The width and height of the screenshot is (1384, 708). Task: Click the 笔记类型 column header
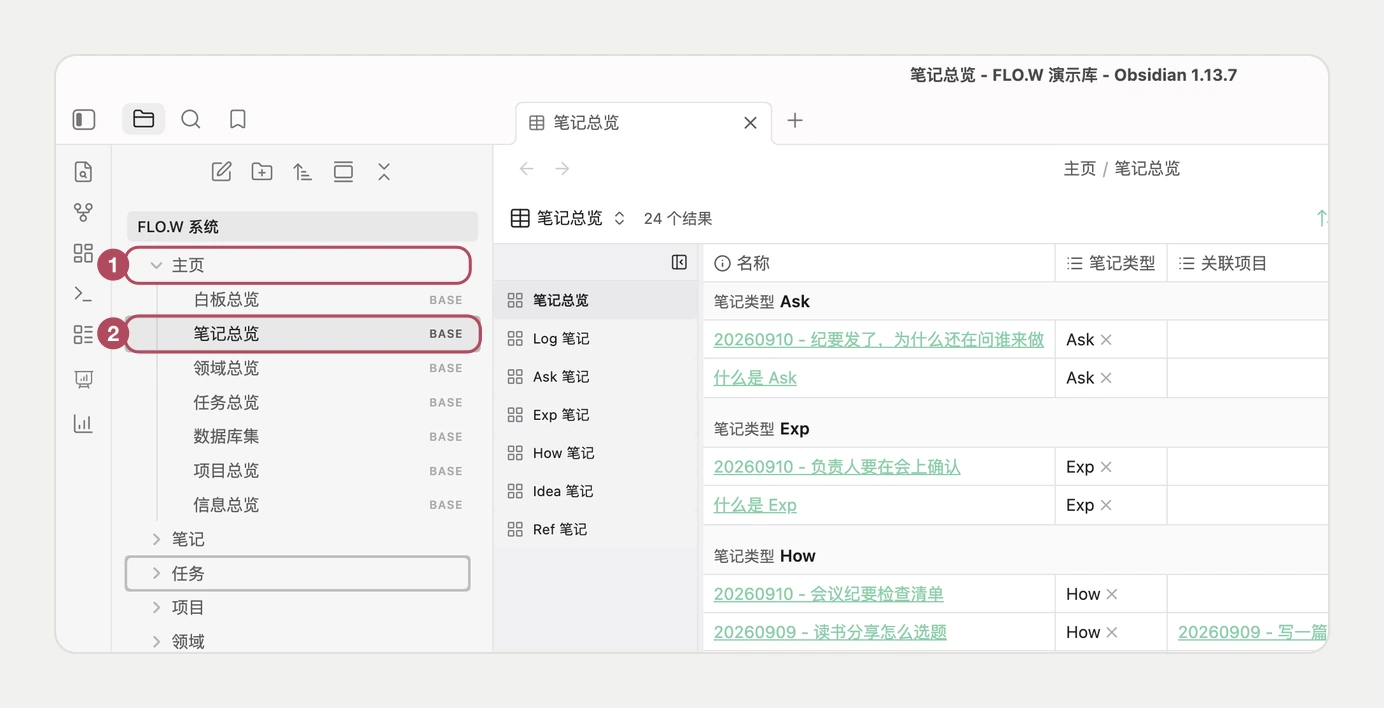click(1111, 263)
